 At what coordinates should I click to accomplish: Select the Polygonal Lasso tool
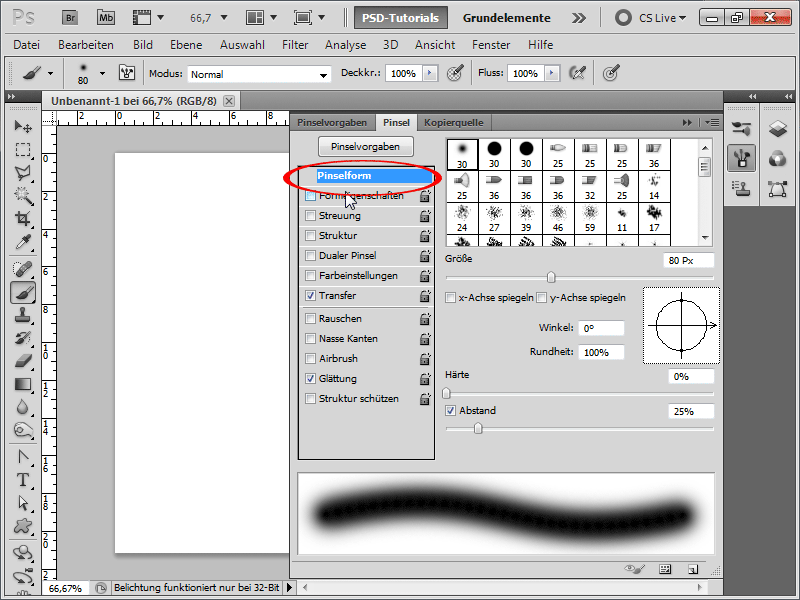[x=23, y=173]
